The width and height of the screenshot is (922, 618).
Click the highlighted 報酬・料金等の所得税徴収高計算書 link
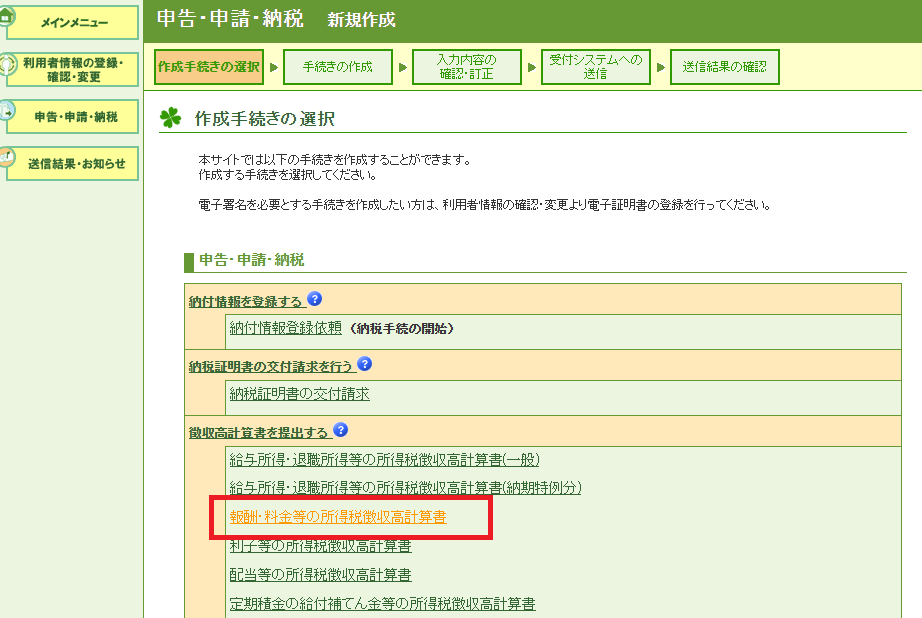(338, 517)
